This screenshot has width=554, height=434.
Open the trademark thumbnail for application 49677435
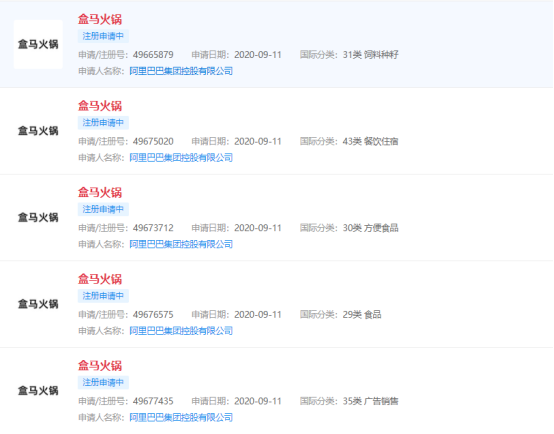38,391
